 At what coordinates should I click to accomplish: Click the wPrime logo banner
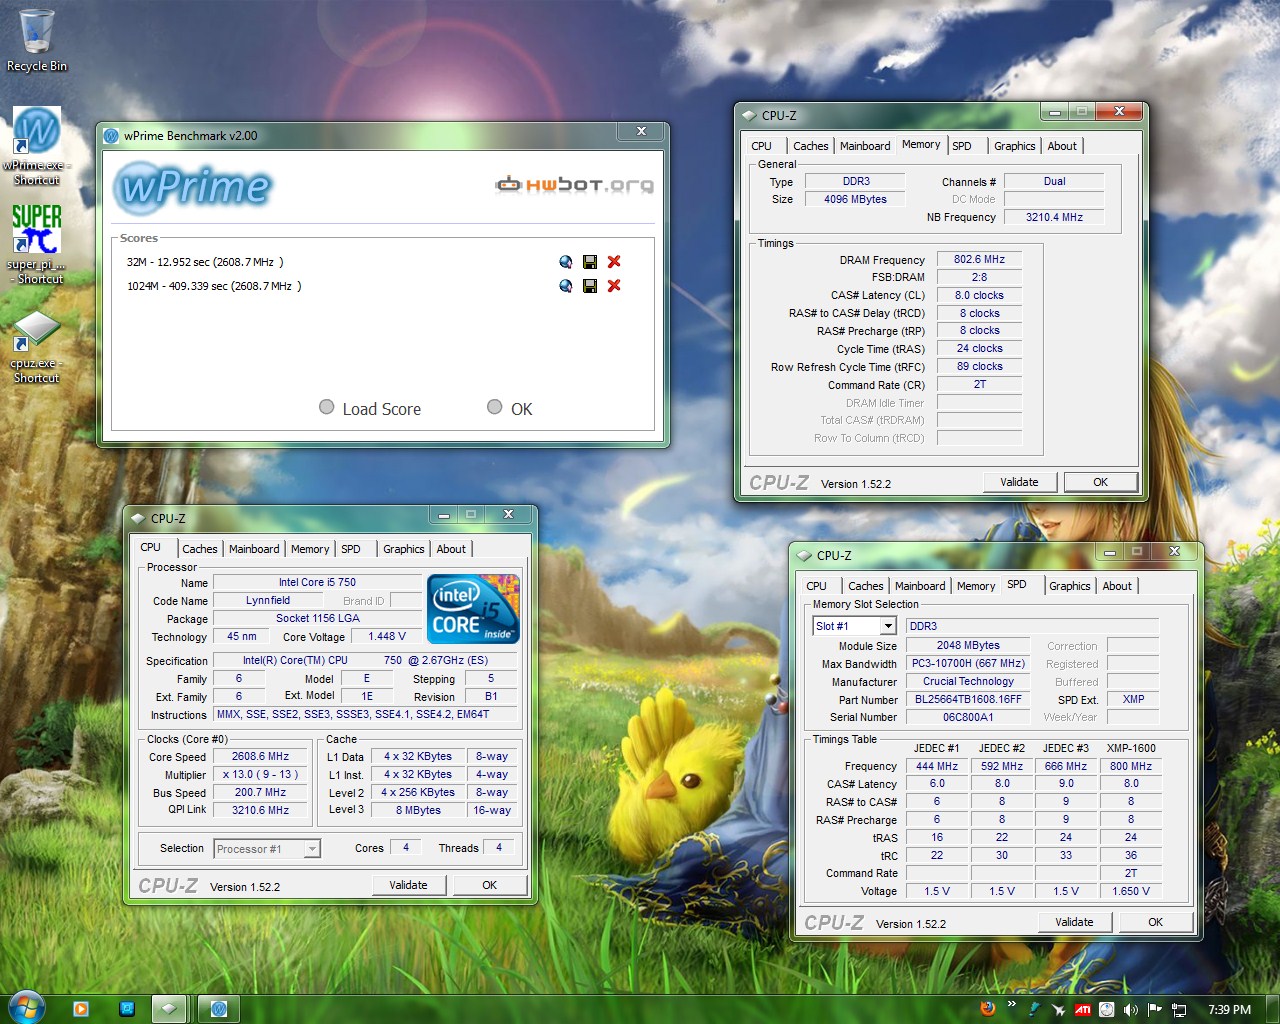pos(193,187)
